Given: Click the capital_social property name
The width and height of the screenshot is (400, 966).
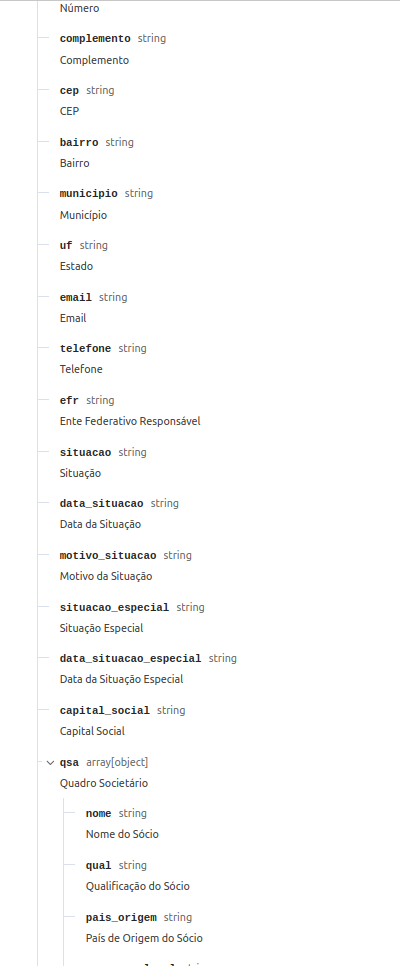Looking at the screenshot, I should pyautogui.click(x=105, y=710).
